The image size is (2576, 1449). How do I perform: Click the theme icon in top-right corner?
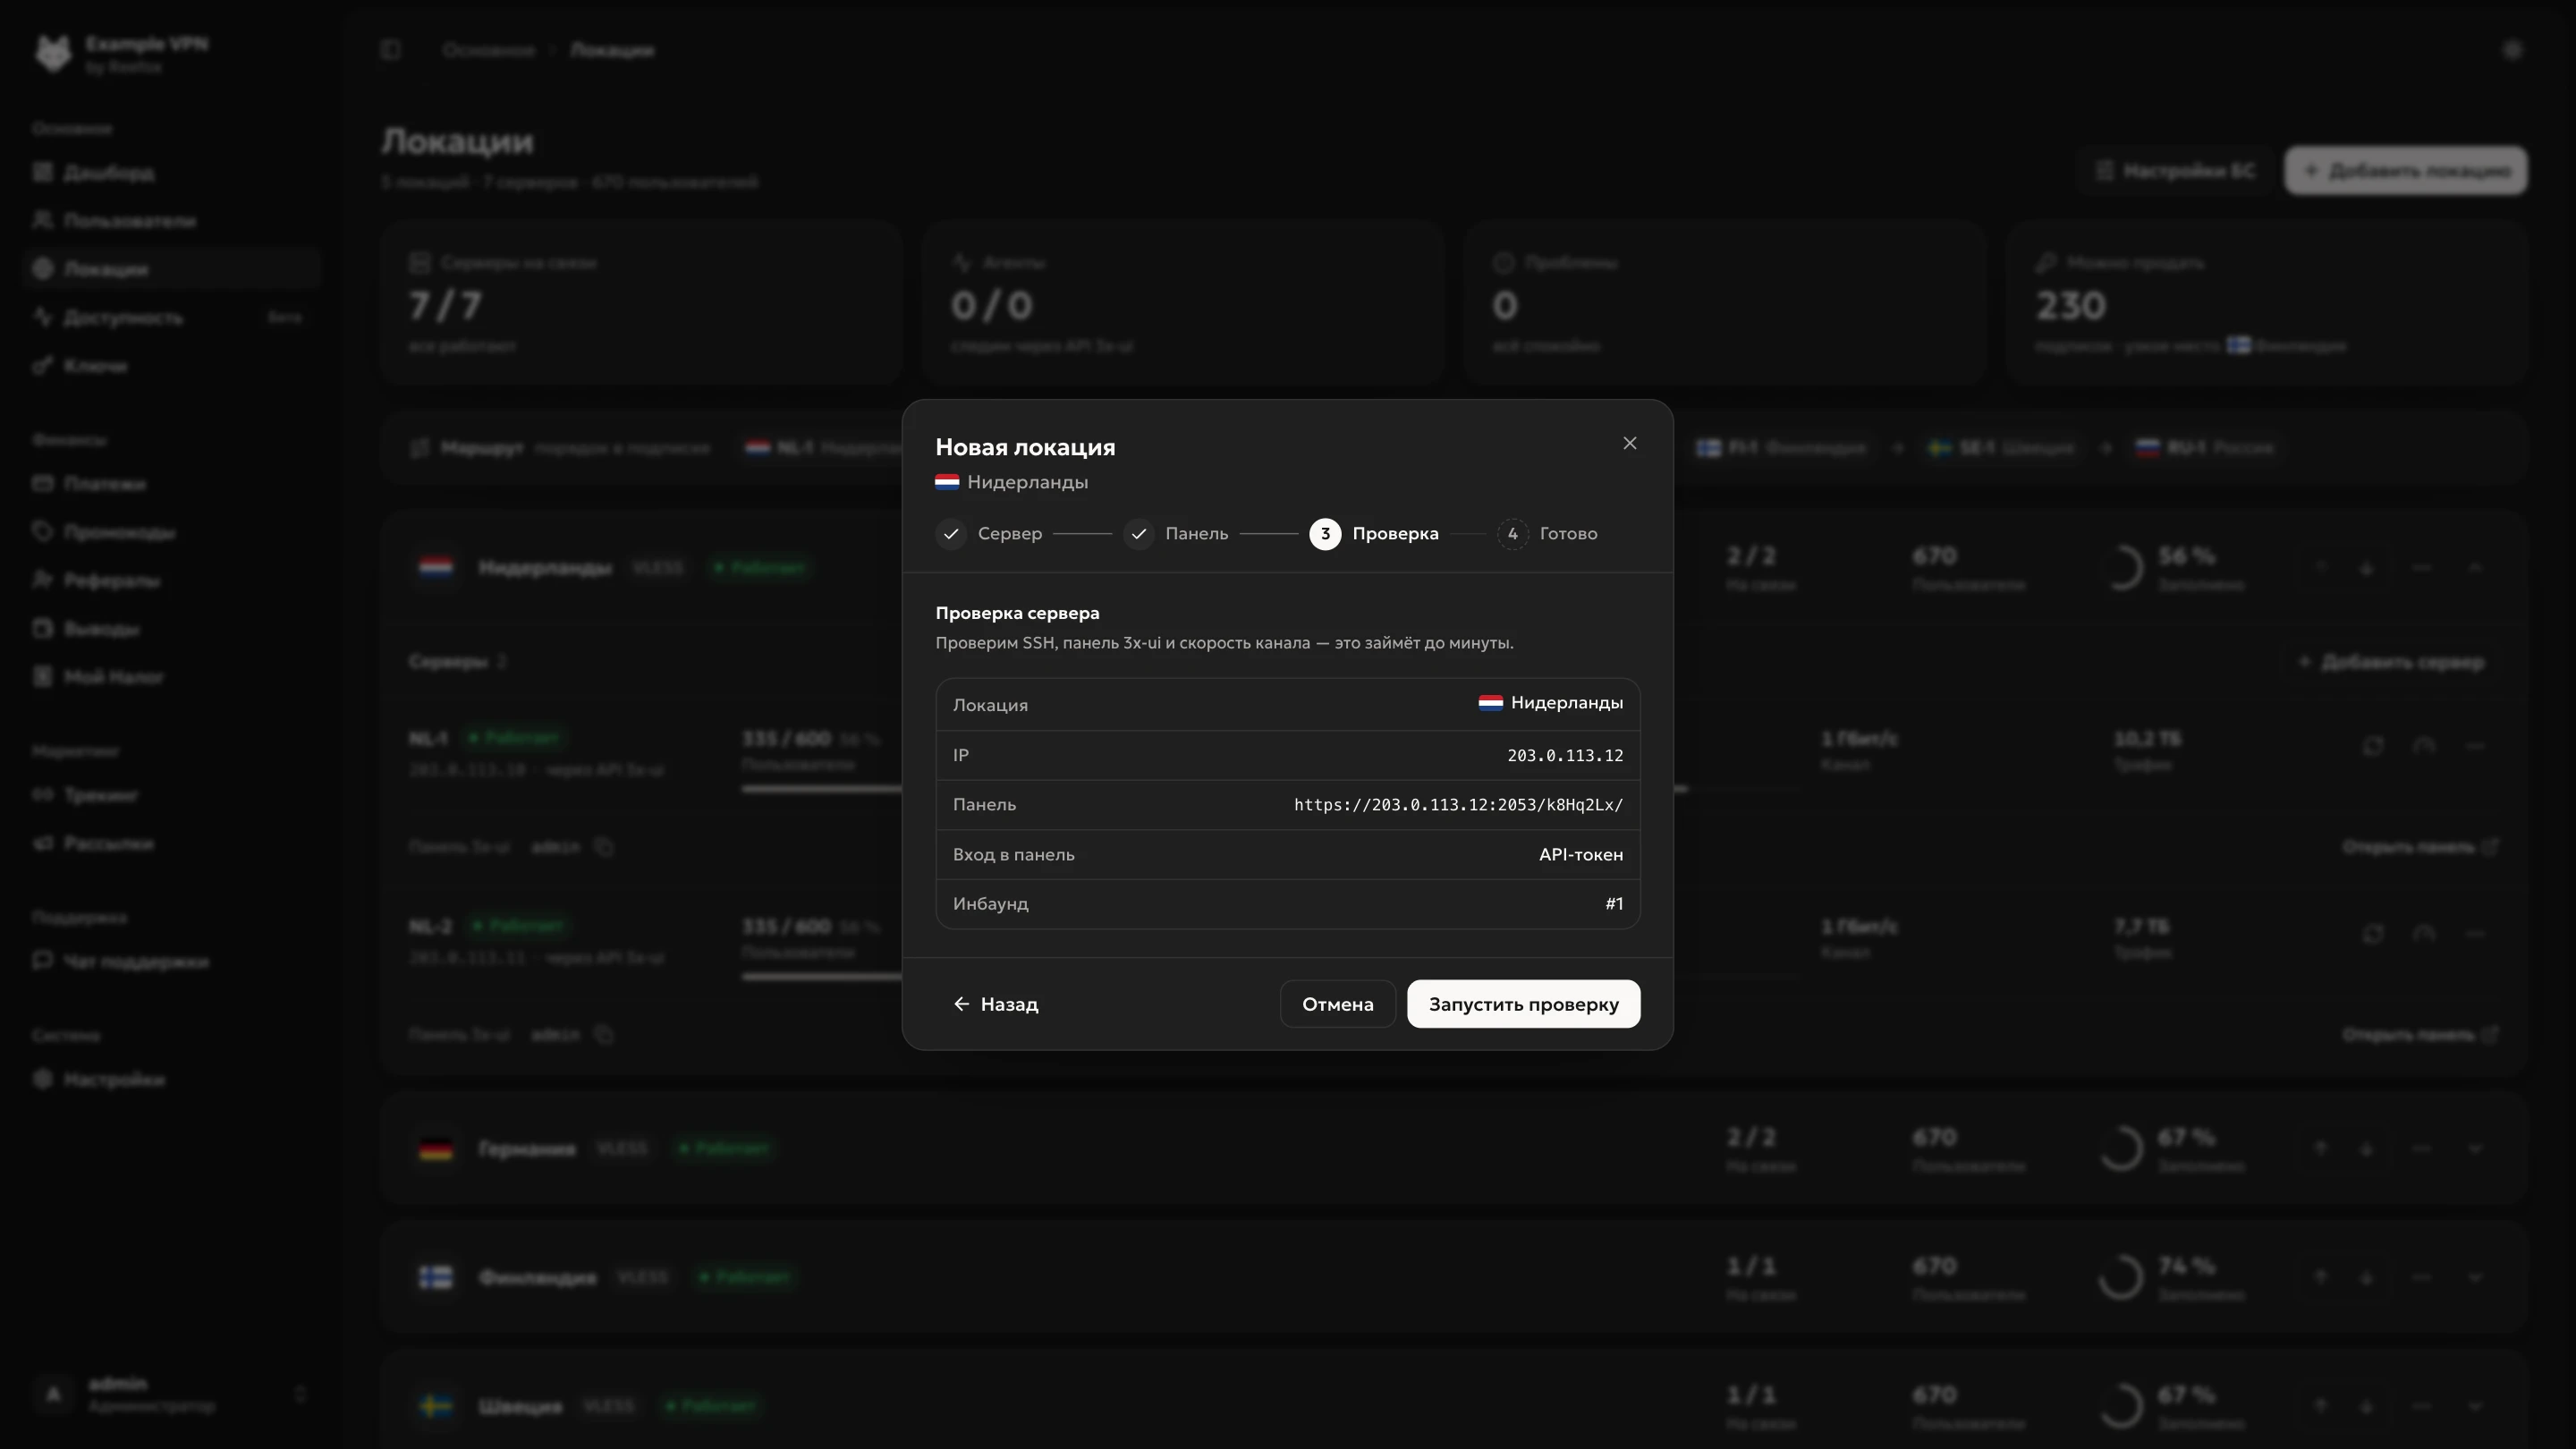[2512, 50]
